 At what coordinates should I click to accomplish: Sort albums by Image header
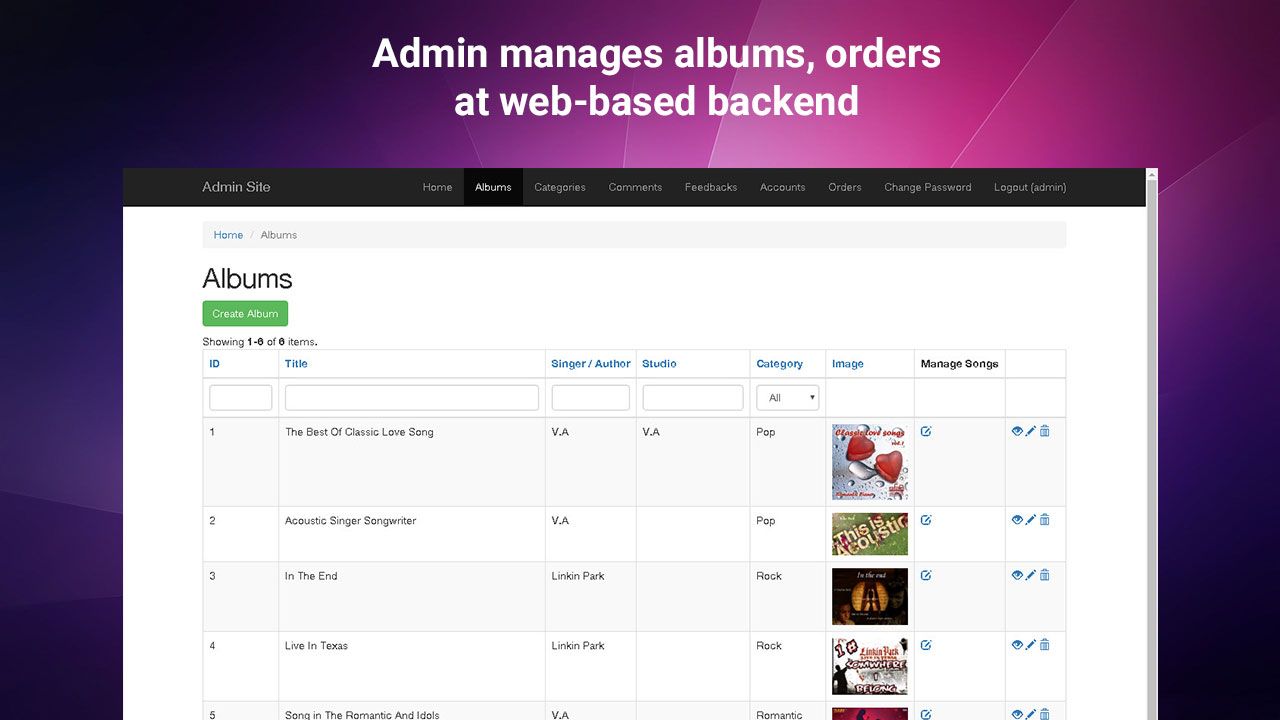coord(848,364)
